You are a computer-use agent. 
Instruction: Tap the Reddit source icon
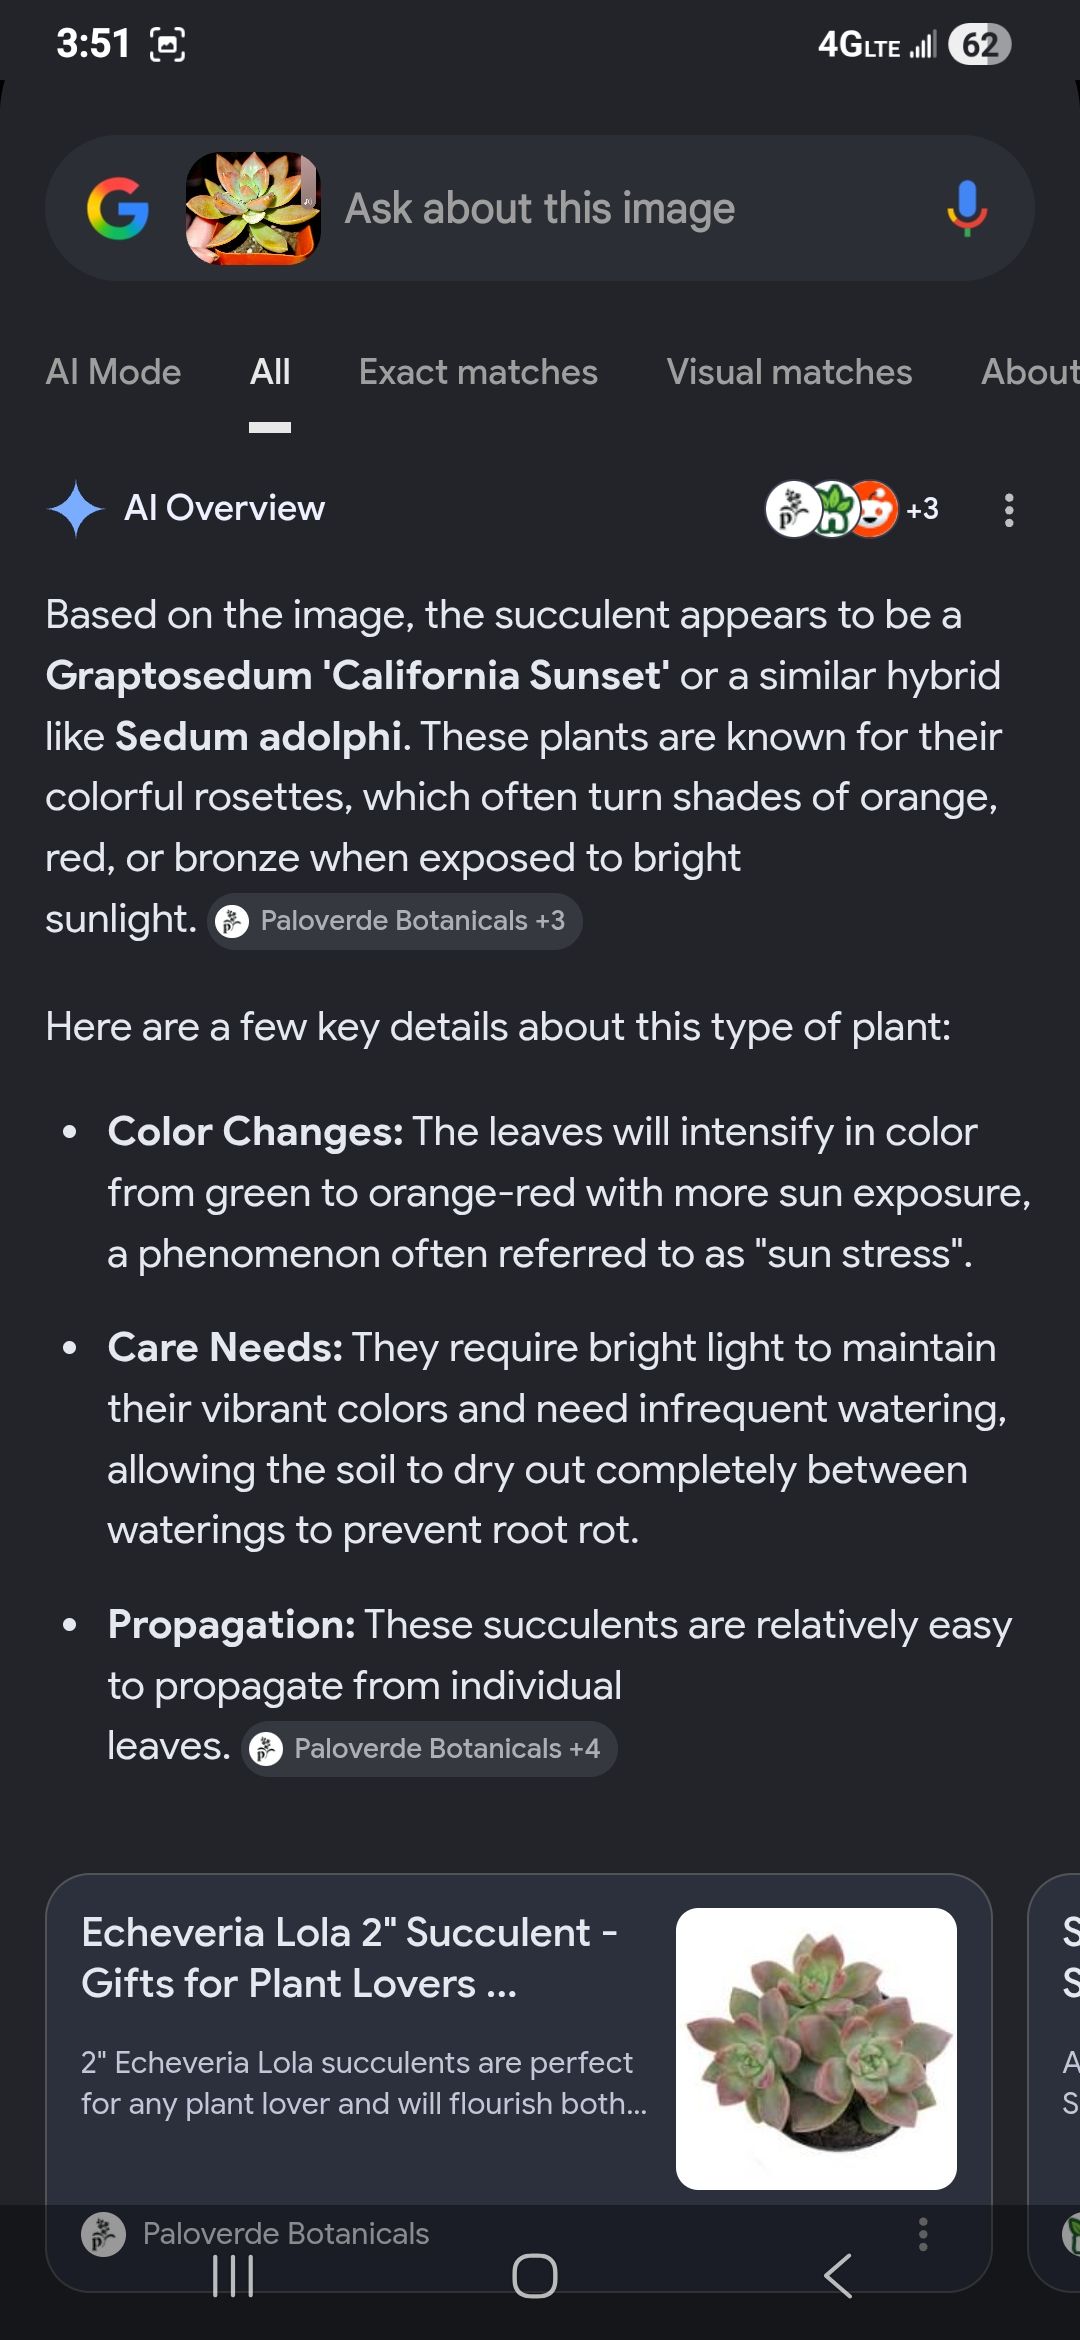(874, 509)
